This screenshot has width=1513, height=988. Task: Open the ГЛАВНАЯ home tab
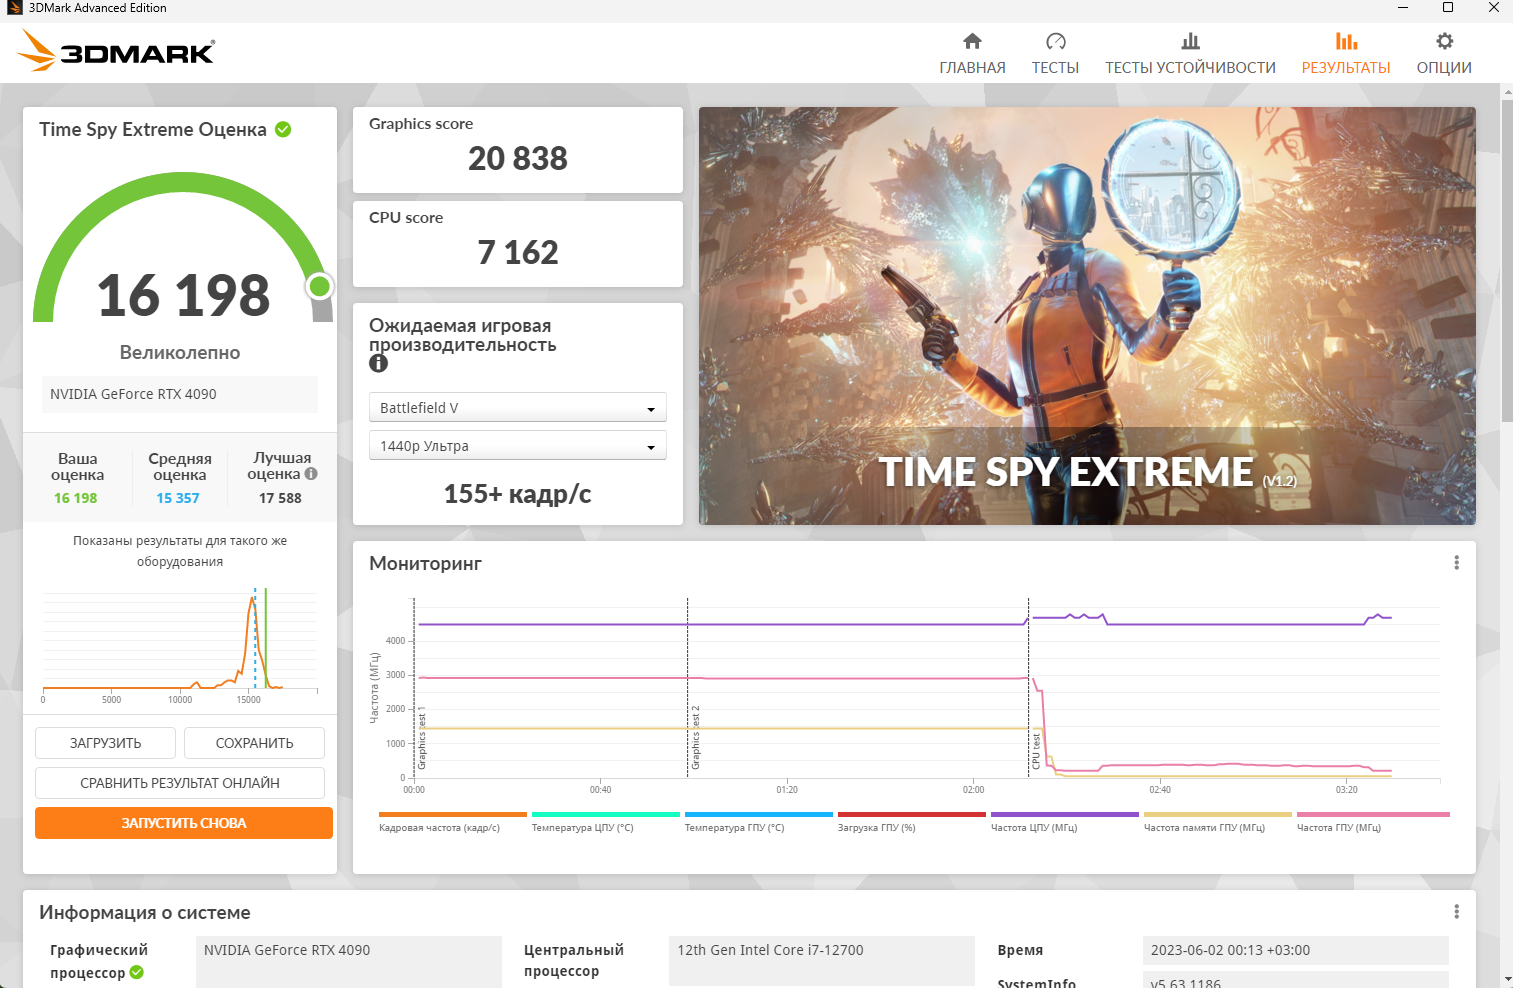click(x=972, y=54)
